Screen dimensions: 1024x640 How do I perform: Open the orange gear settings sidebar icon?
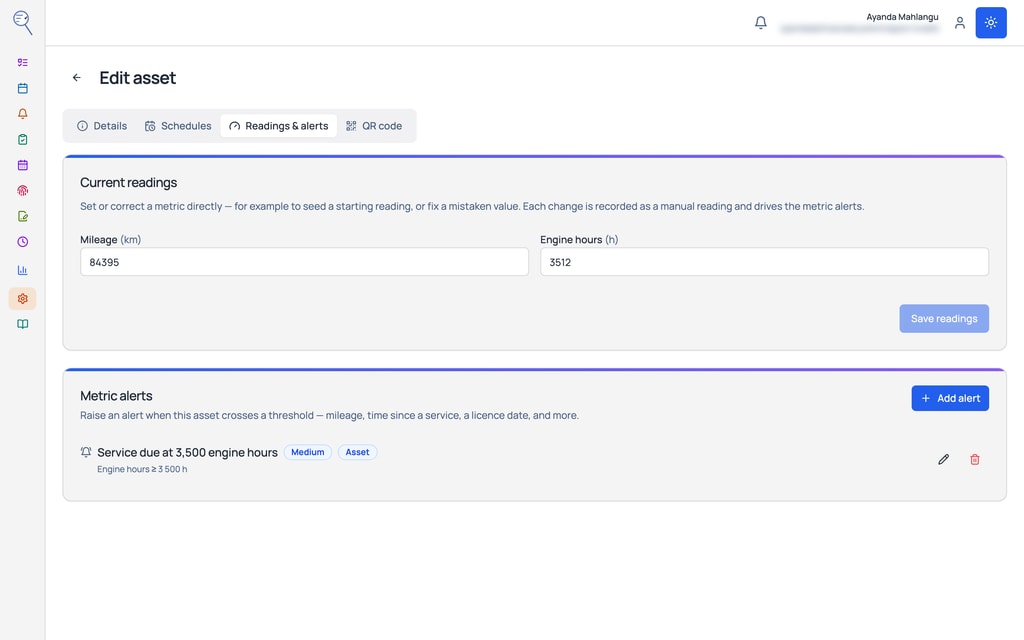[22, 298]
